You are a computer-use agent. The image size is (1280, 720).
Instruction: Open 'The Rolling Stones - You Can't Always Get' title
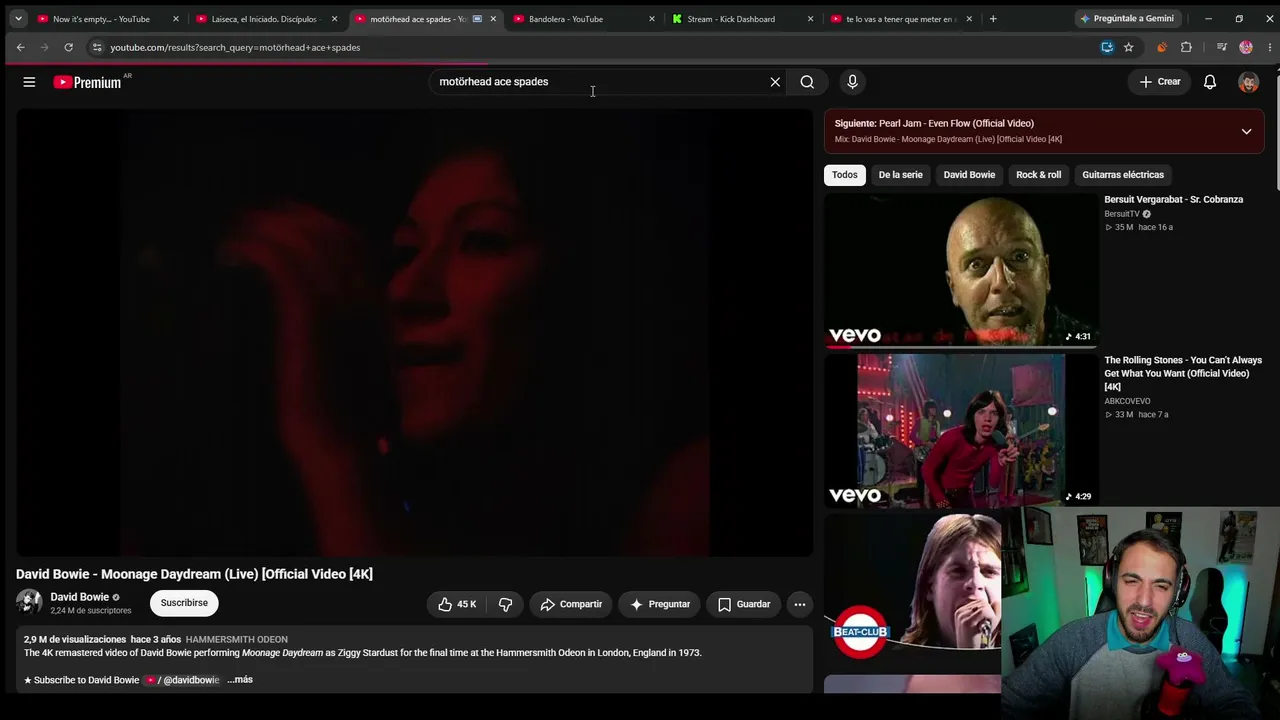point(1183,373)
